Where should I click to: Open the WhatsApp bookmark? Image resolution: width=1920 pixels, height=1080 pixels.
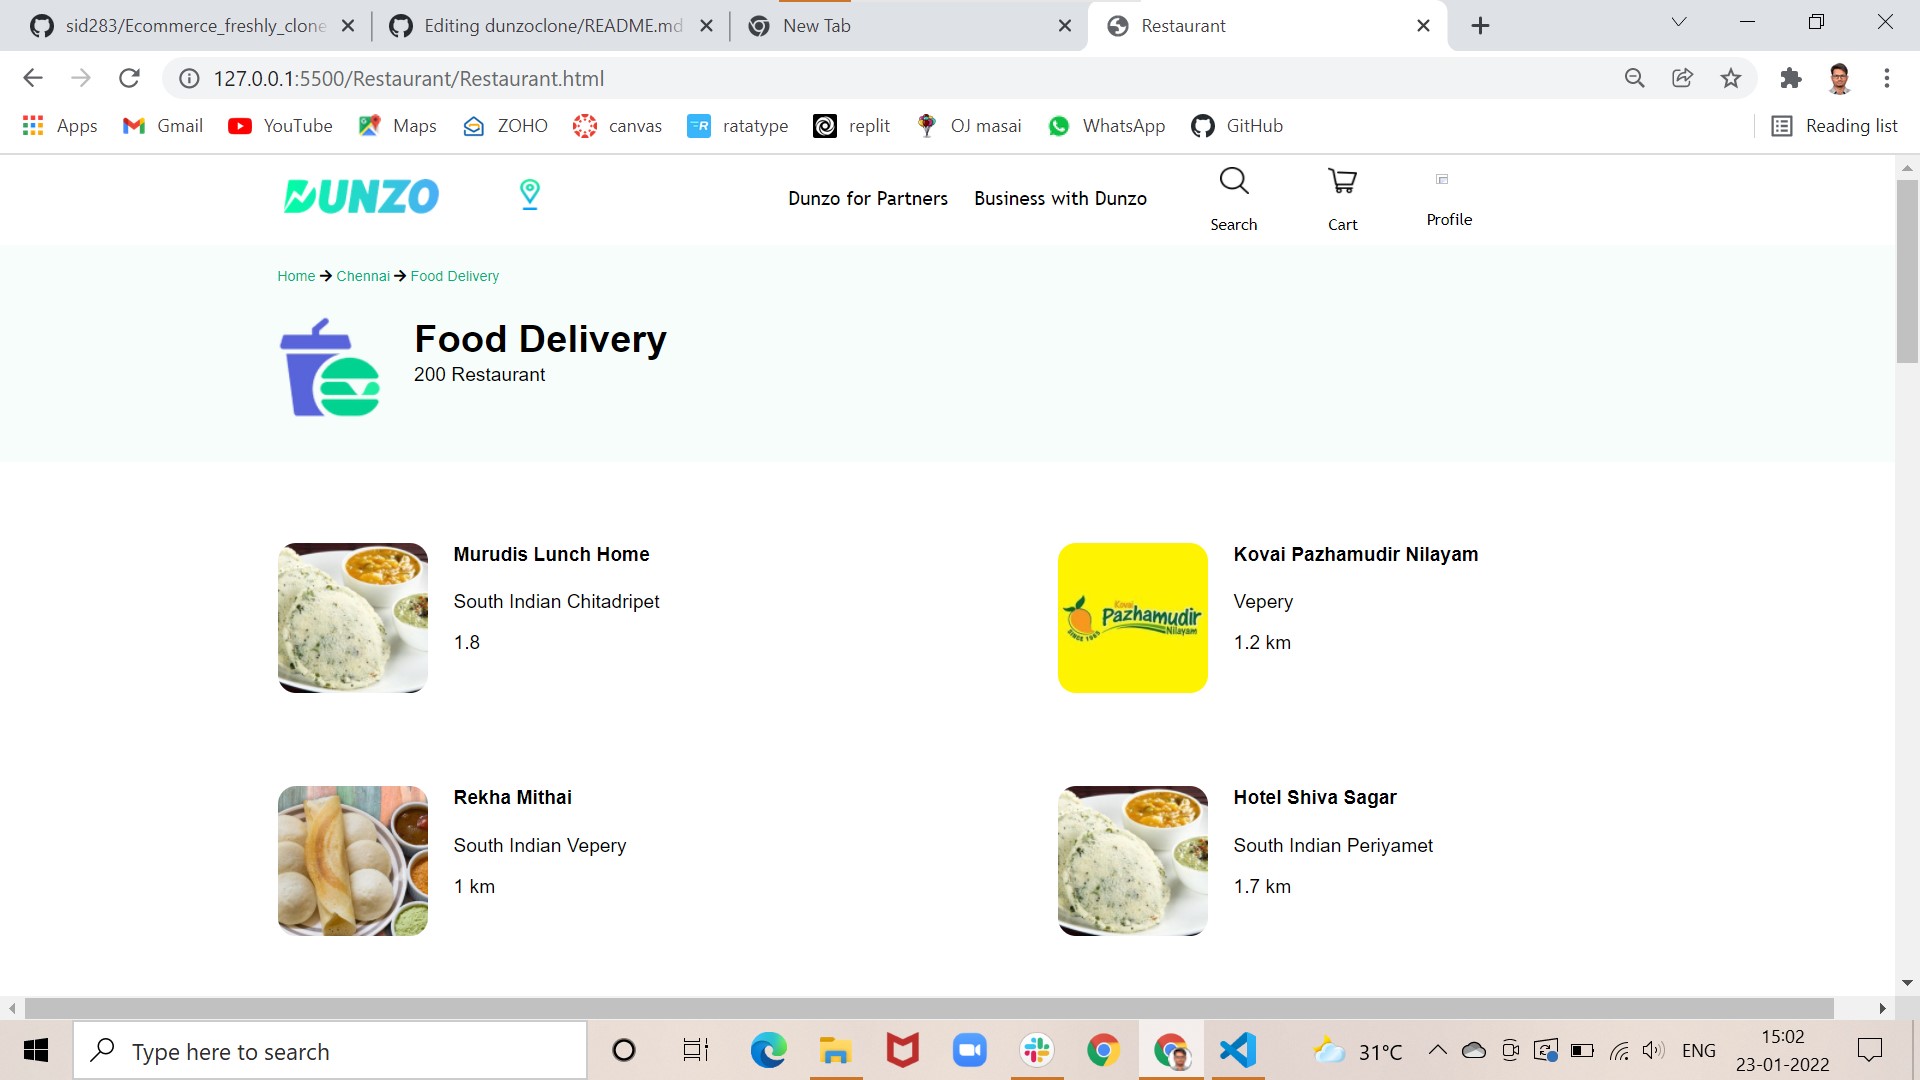point(1107,125)
